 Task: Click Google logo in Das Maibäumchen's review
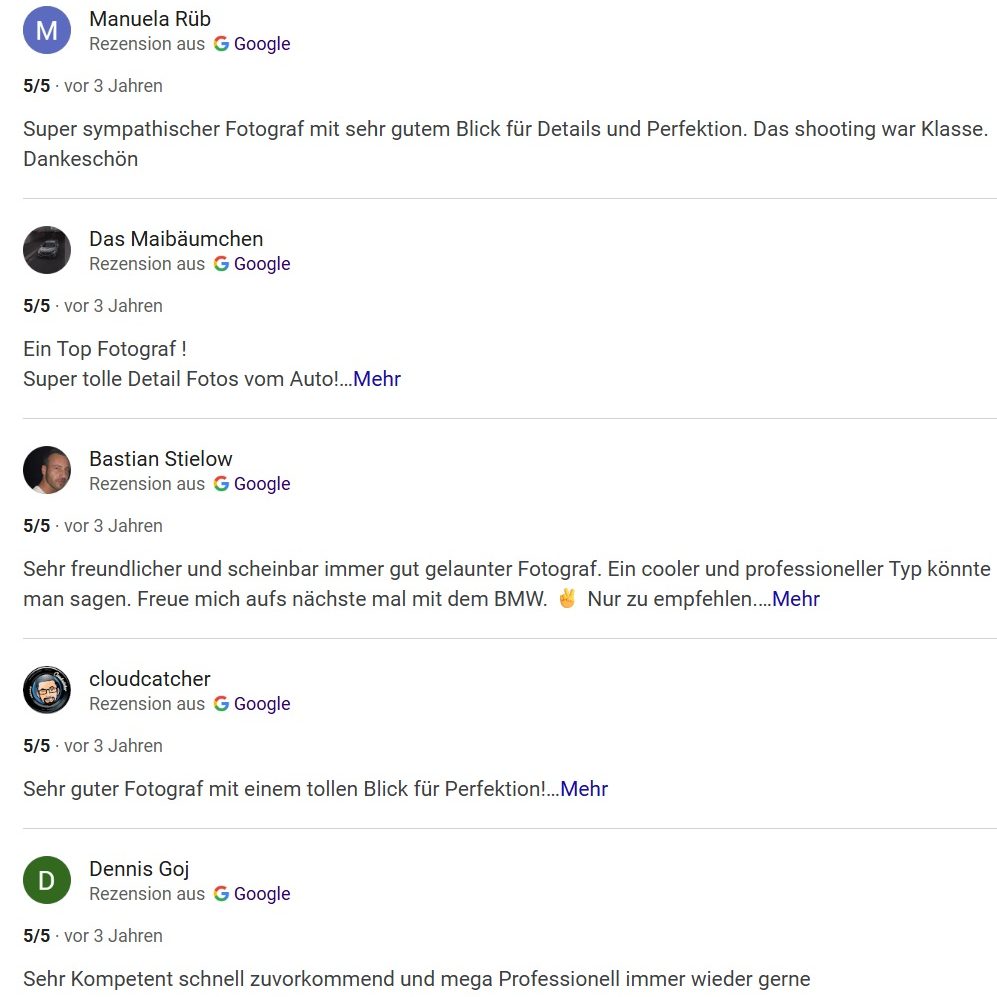[x=221, y=264]
